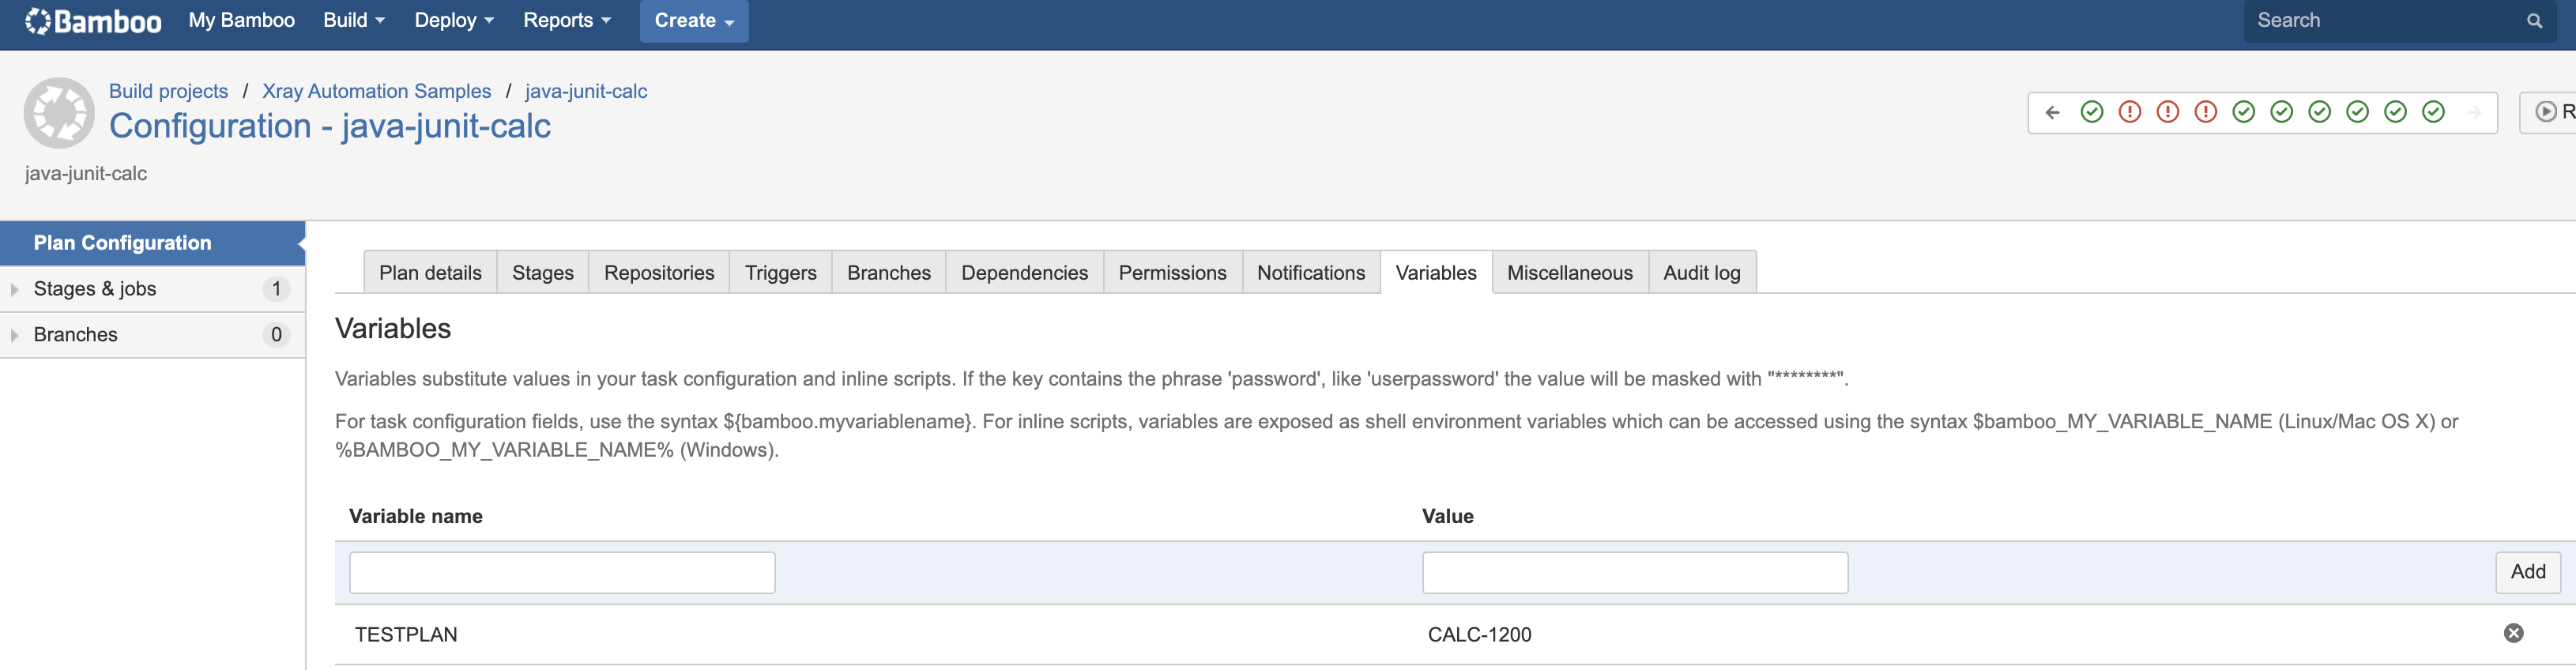Click the forward arrow in build history
This screenshot has width=2576, height=670.
pyautogui.click(x=2474, y=112)
